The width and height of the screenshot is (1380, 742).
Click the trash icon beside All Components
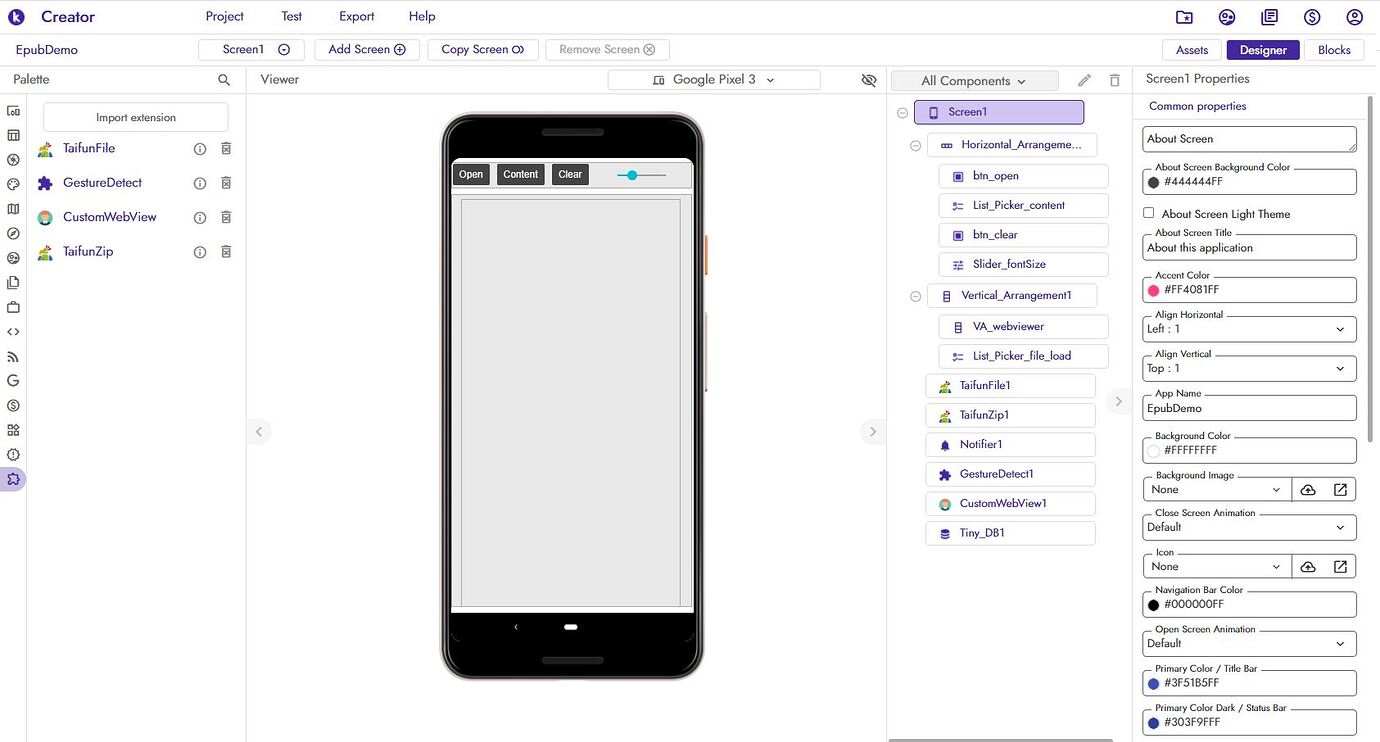[x=1114, y=80]
